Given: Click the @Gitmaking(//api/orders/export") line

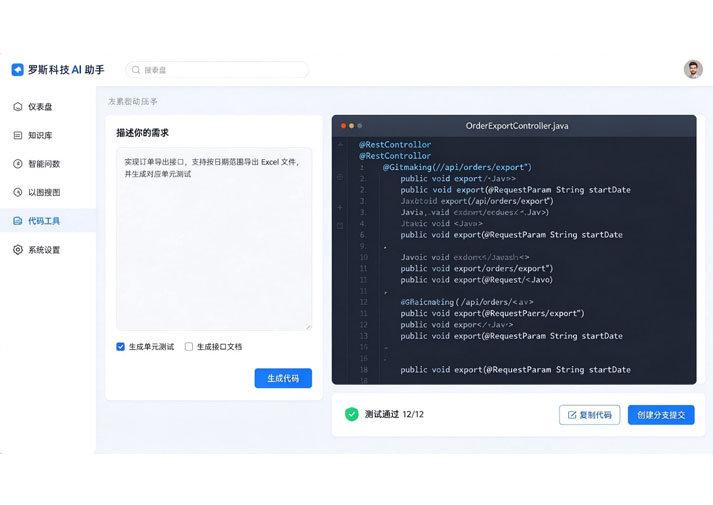Looking at the screenshot, I should pyautogui.click(x=457, y=167).
